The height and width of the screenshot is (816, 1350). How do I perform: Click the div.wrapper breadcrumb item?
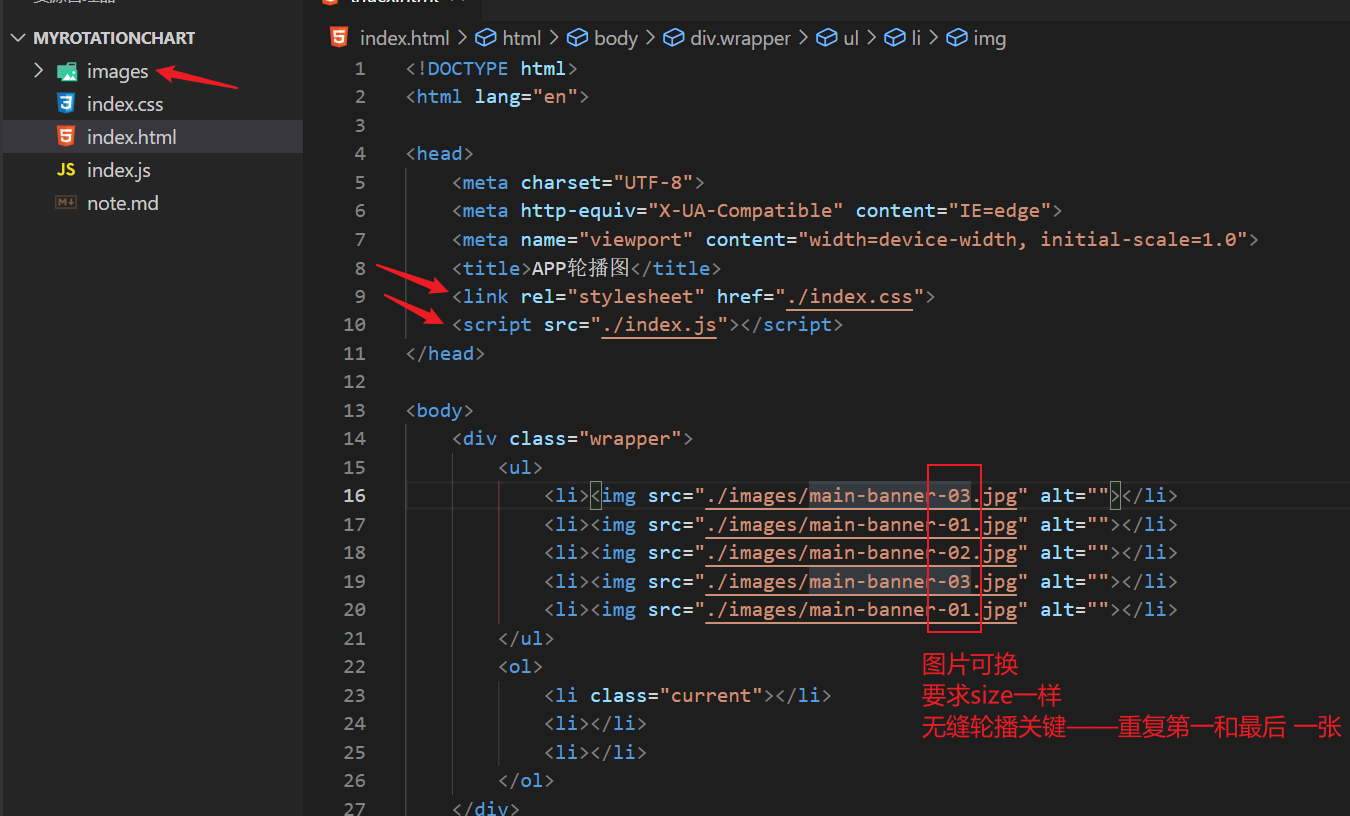740,38
